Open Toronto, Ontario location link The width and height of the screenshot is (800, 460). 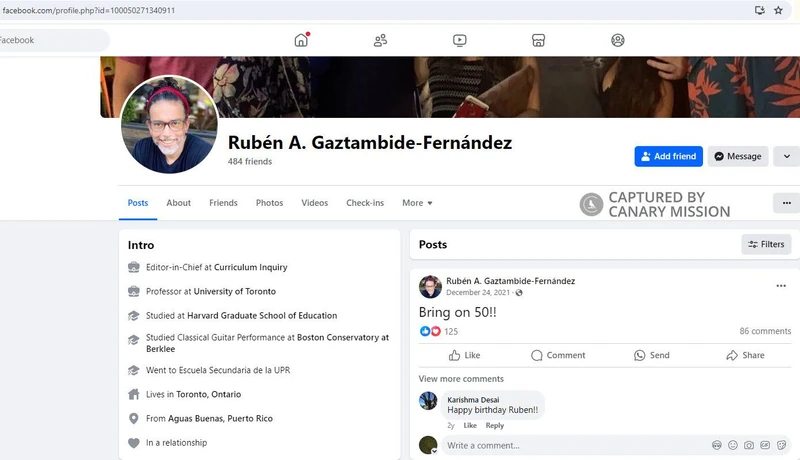208,394
